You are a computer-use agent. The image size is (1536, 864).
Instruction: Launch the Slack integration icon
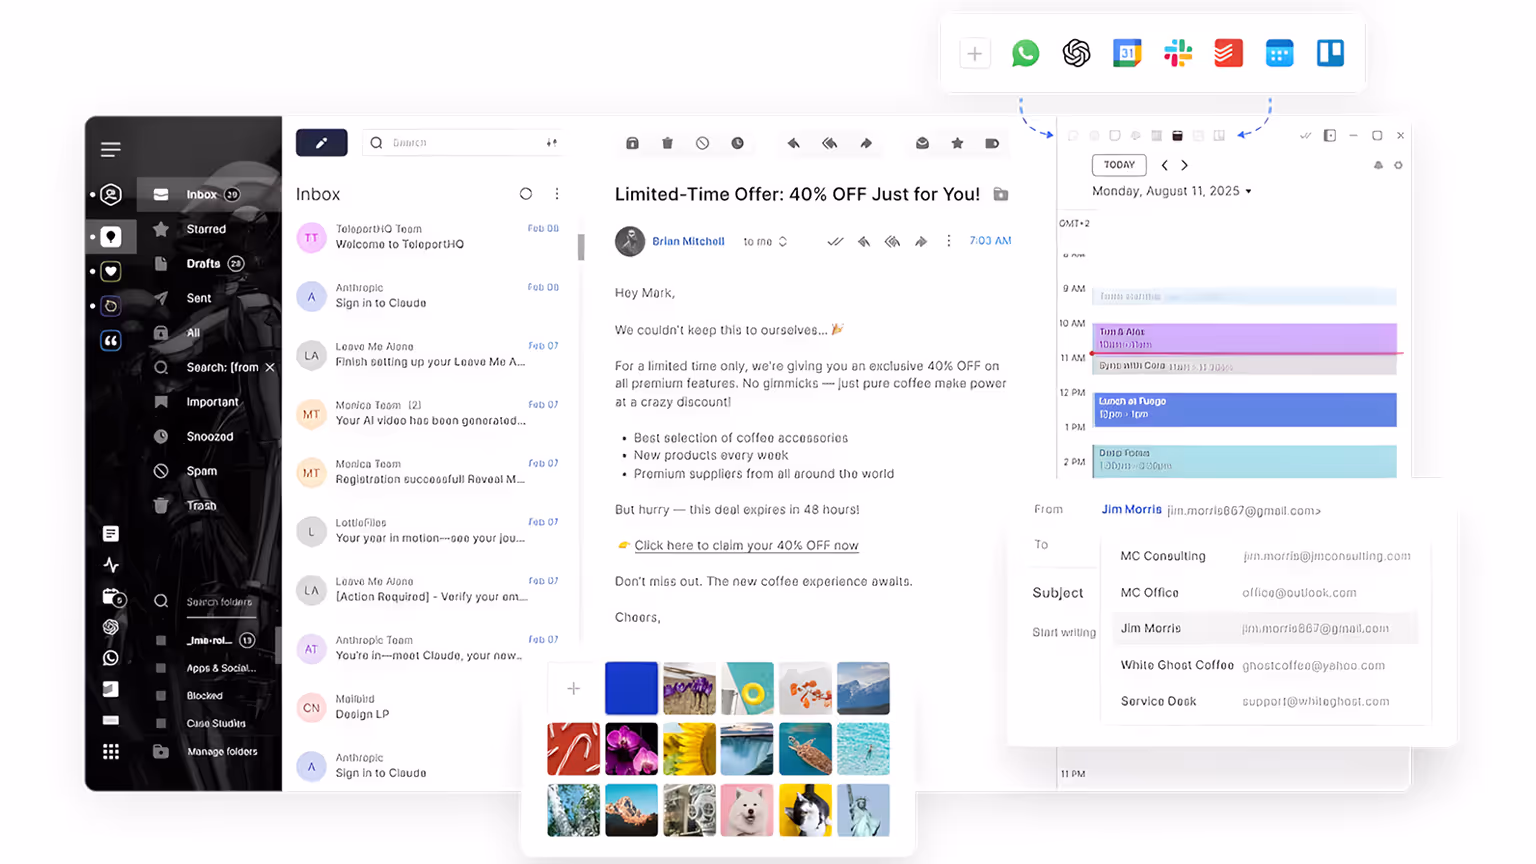[x=1178, y=53]
